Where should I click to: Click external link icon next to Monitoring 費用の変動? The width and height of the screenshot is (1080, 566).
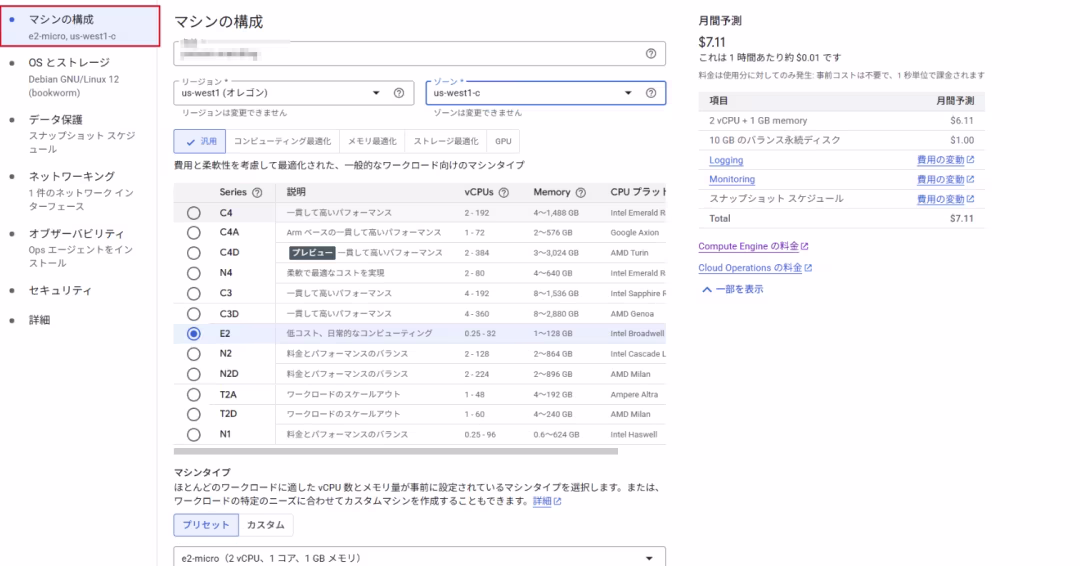point(970,179)
